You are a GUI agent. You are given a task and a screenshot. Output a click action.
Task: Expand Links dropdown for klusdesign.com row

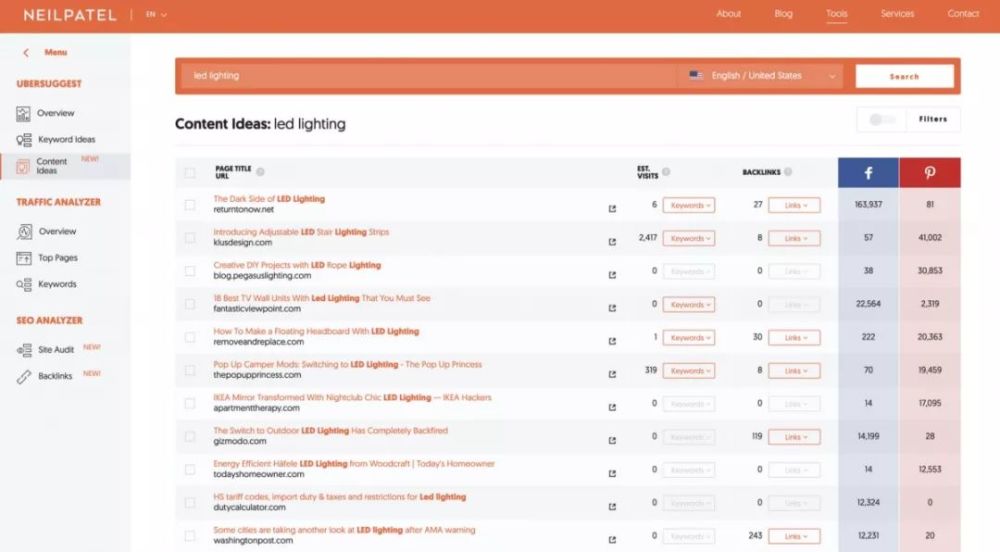(794, 238)
